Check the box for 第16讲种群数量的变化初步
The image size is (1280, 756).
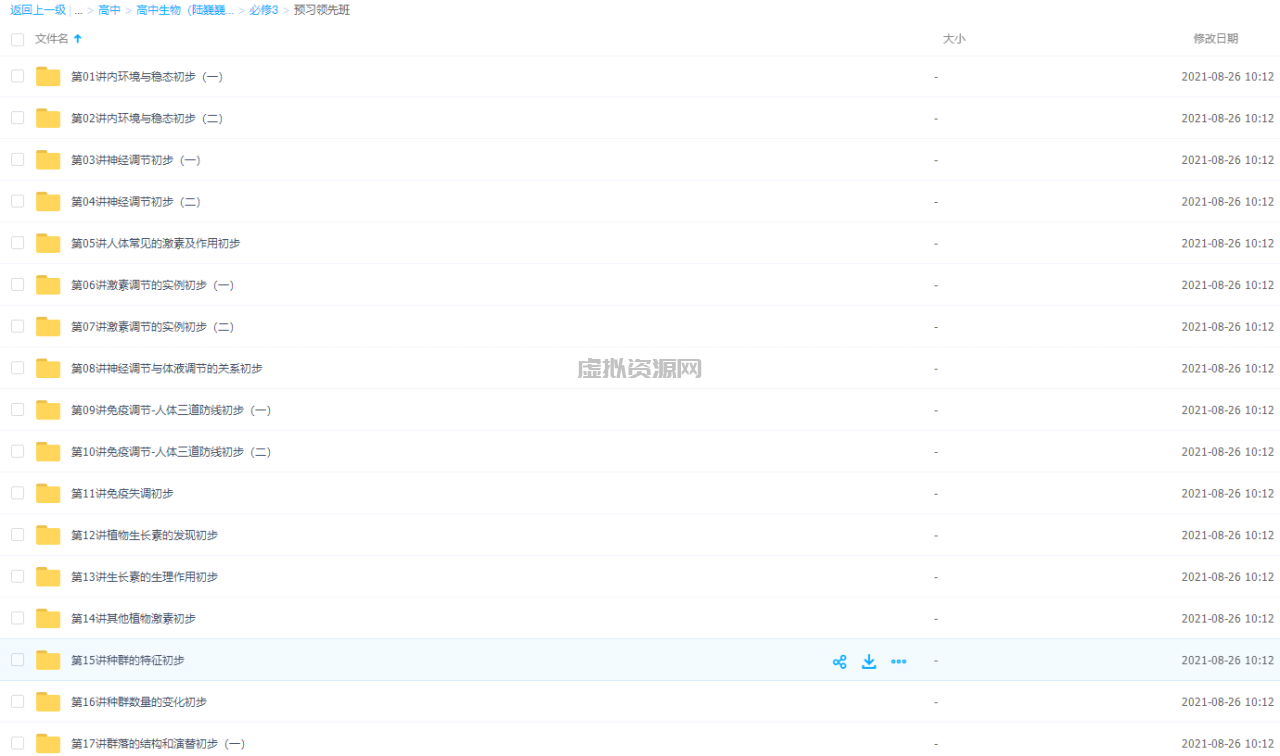click(x=17, y=701)
